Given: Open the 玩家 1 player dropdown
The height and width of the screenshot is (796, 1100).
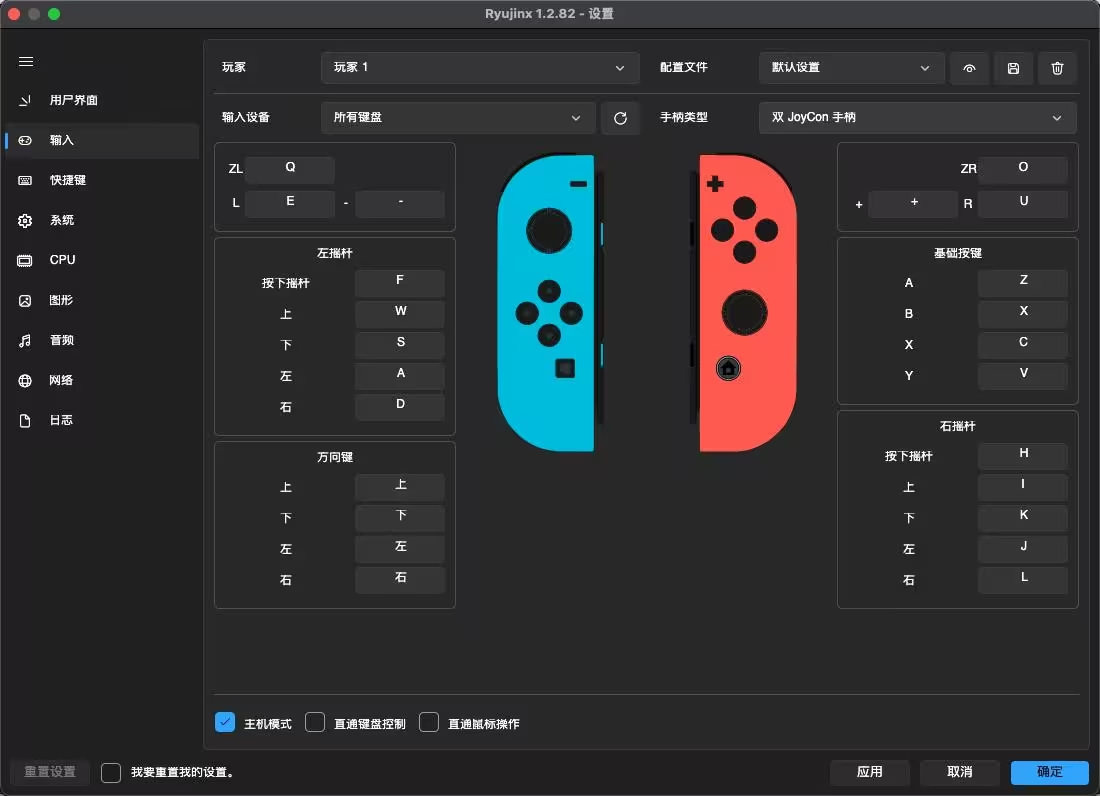Looking at the screenshot, I should click(x=480, y=68).
